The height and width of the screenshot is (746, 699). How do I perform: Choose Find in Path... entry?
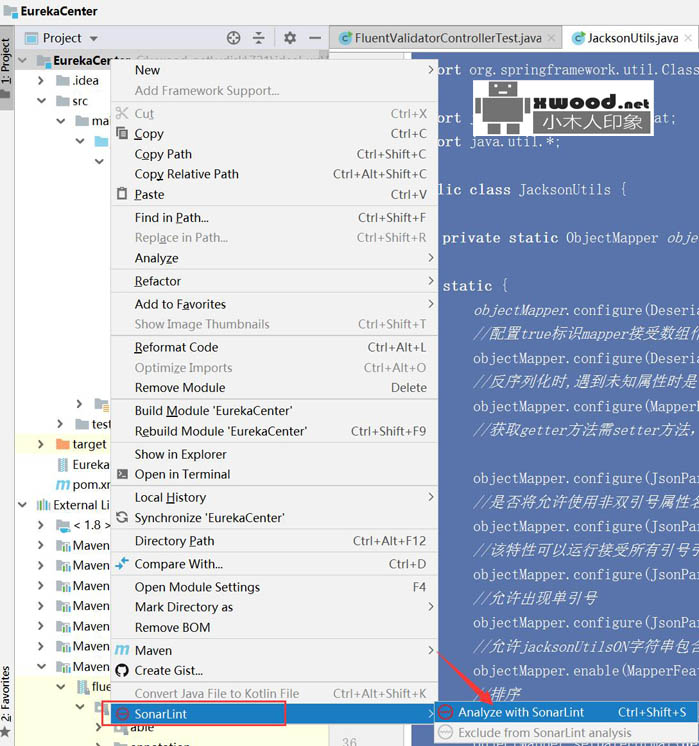pos(274,217)
